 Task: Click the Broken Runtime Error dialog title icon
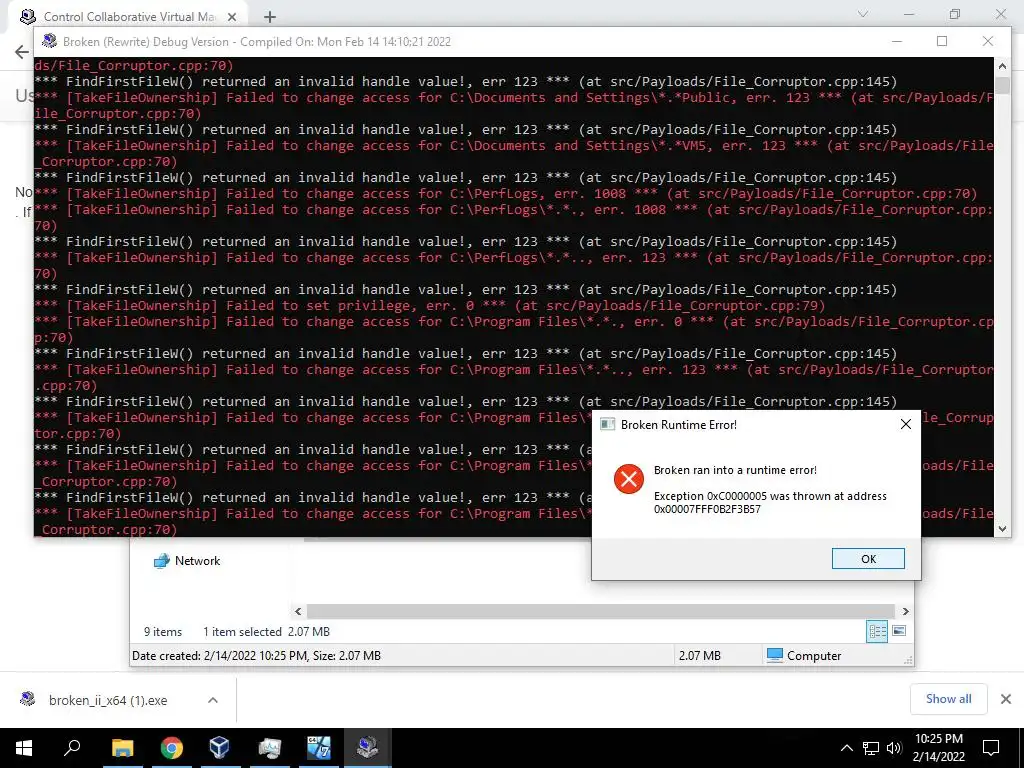point(607,424)
